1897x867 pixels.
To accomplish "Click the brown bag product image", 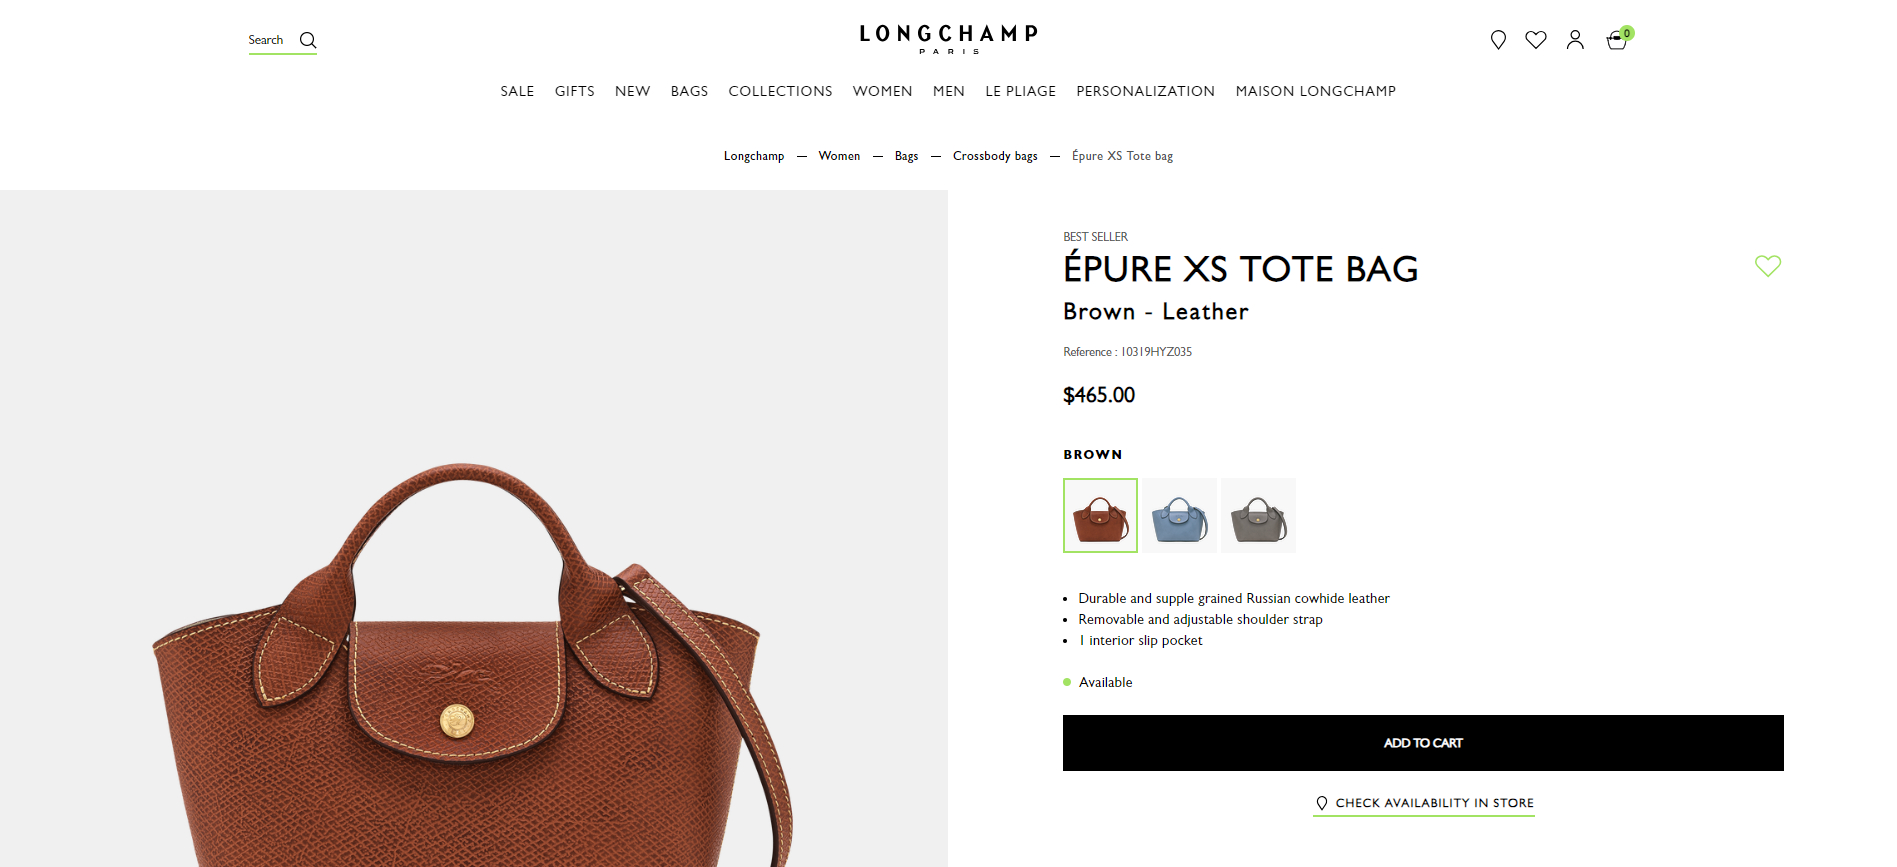I will click(x=474, y=660).
